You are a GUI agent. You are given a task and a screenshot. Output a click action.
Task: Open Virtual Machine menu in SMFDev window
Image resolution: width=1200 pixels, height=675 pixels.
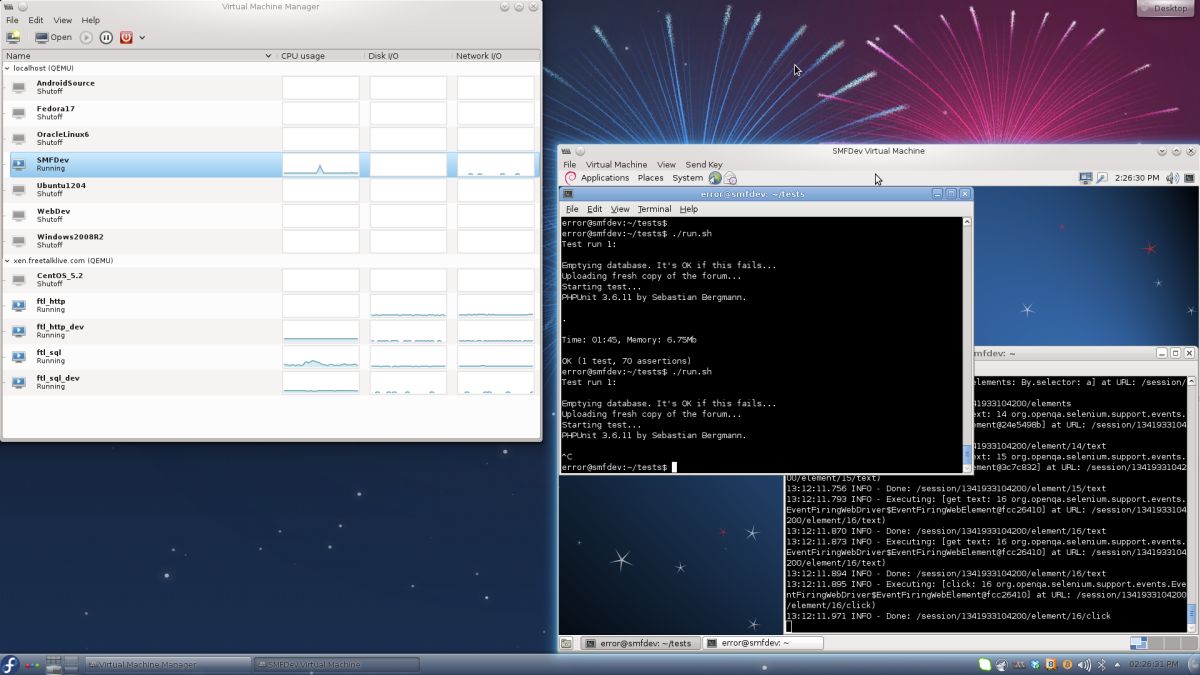coord(616,164)
